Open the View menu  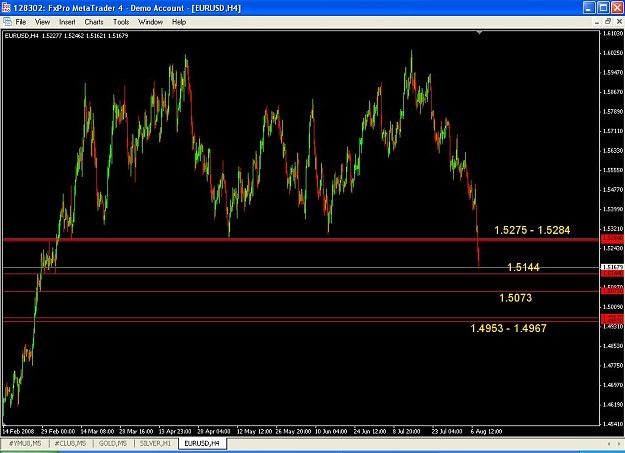43,22
